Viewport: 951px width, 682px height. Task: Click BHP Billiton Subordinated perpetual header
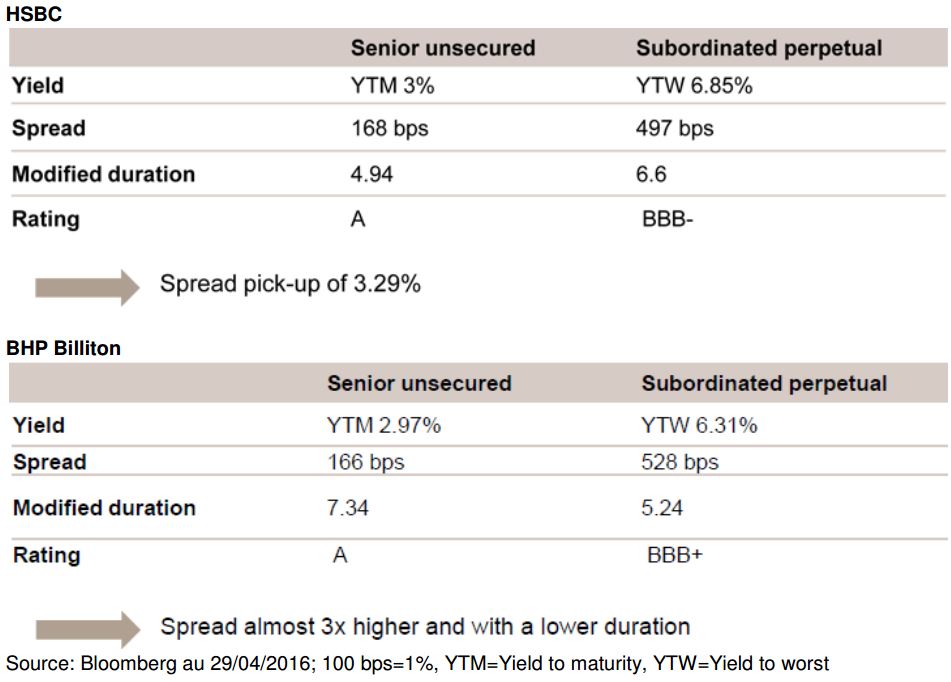[764, 383]
